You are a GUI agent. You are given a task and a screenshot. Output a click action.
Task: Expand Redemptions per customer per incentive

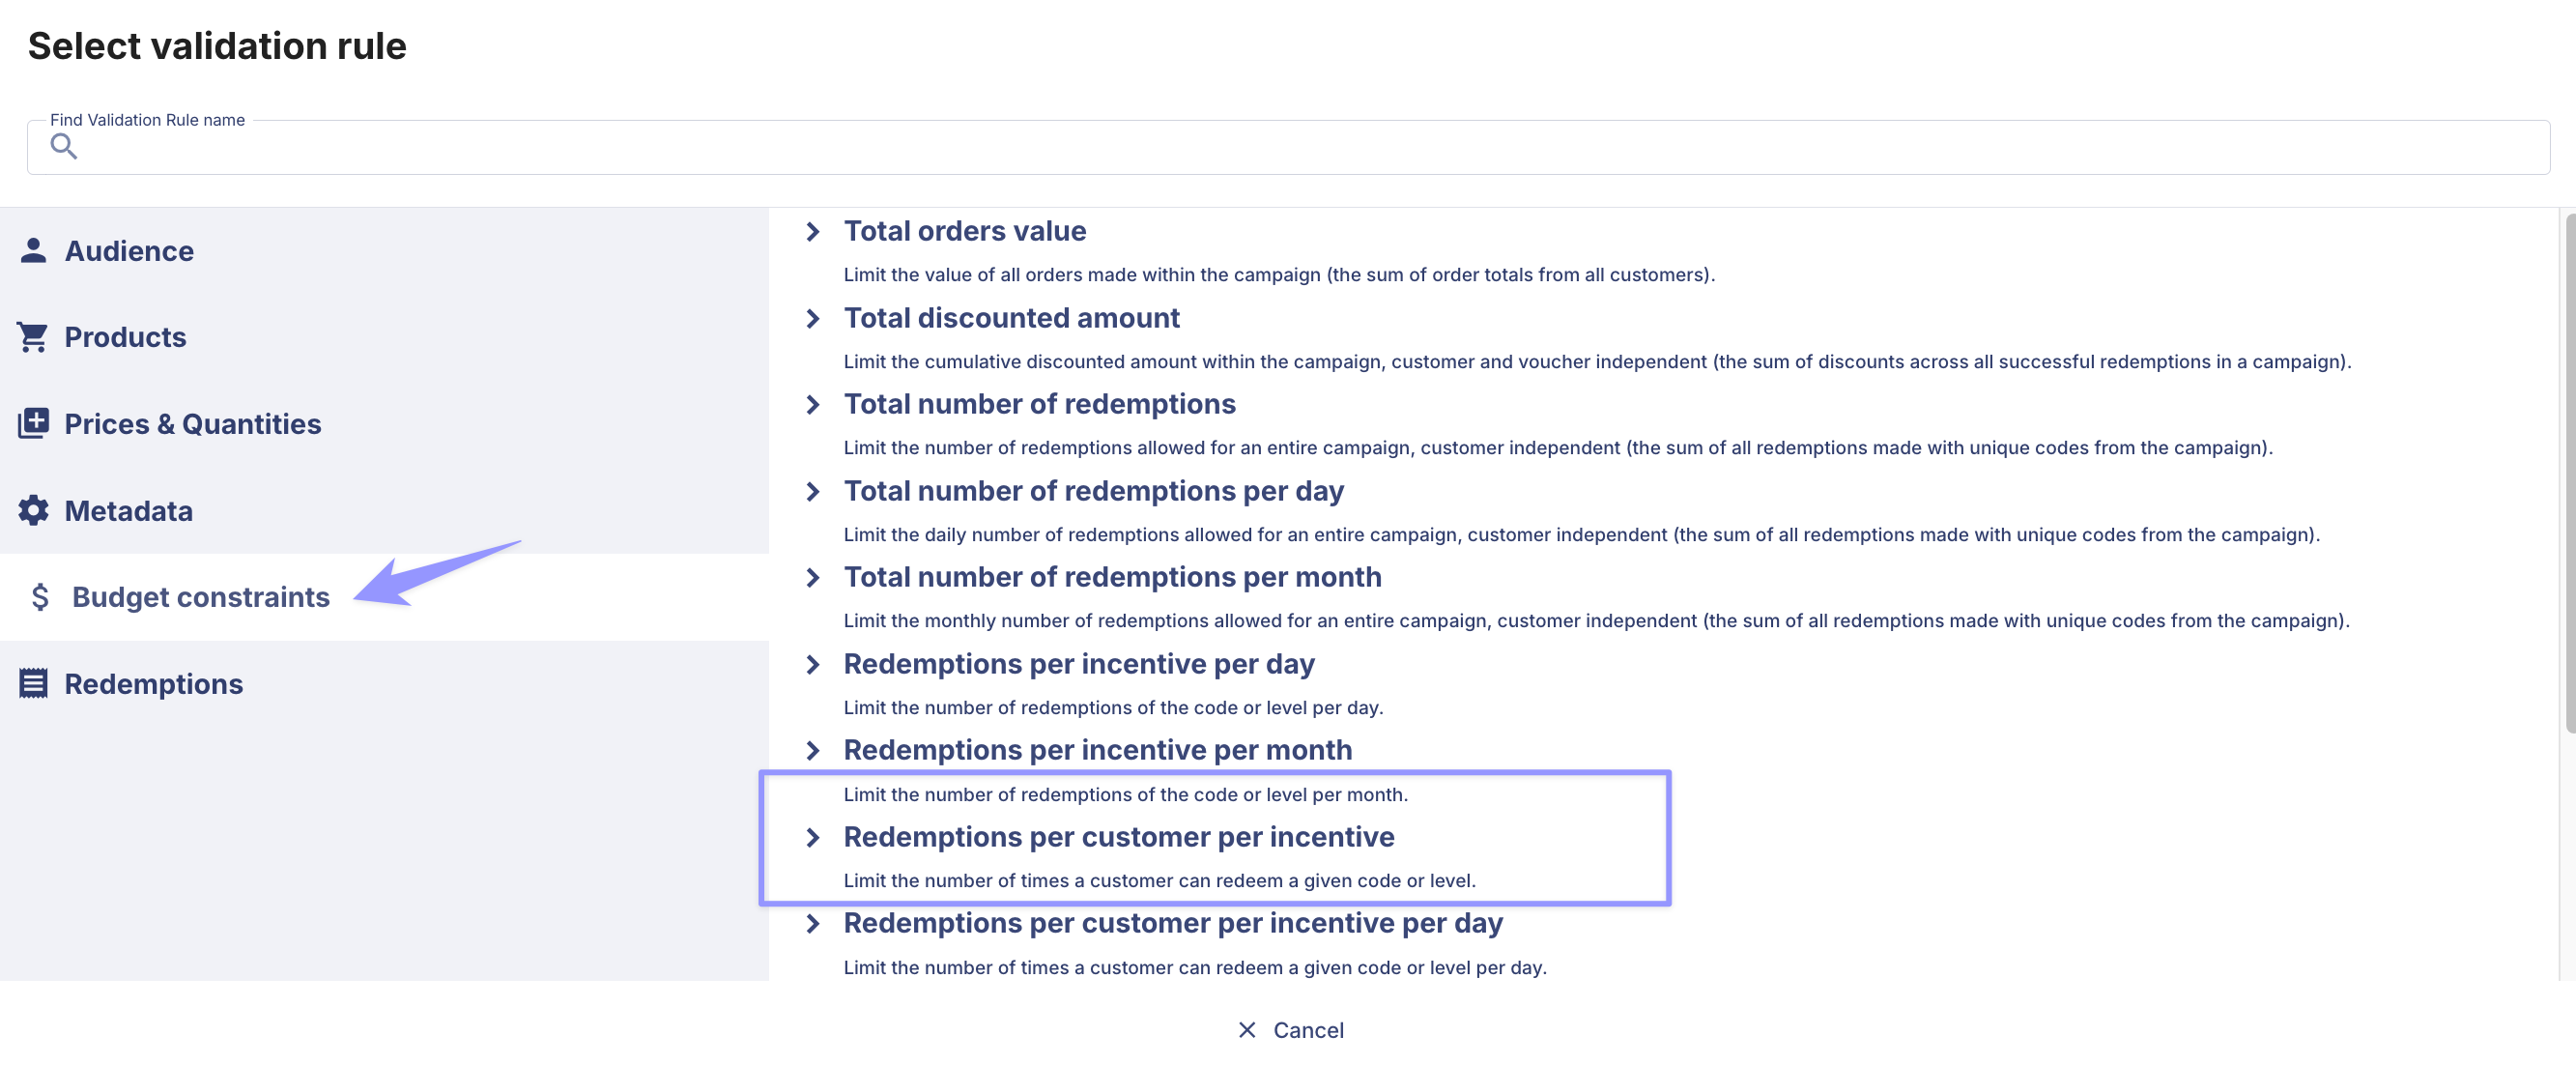[812, 837]
